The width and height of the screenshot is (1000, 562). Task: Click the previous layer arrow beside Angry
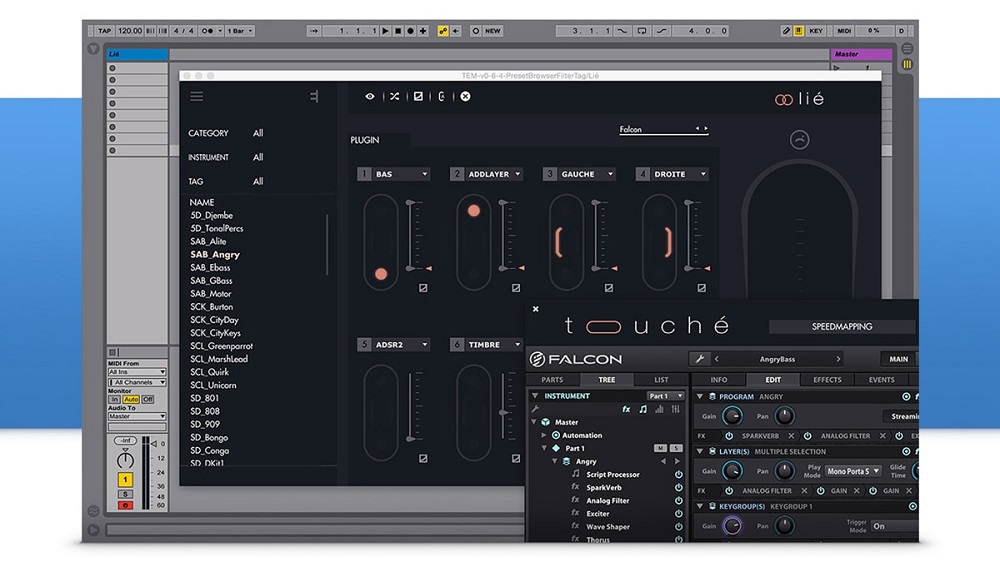[663, 461]
